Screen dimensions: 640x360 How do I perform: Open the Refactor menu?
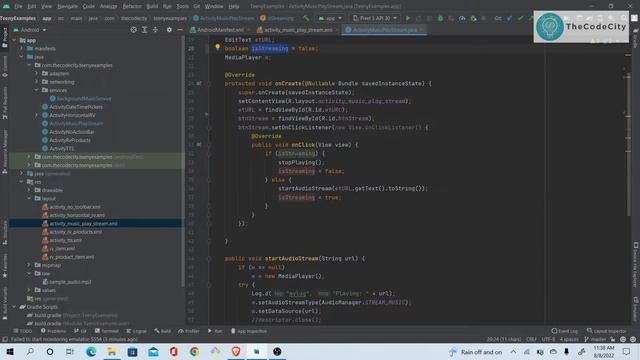point(132,7)
